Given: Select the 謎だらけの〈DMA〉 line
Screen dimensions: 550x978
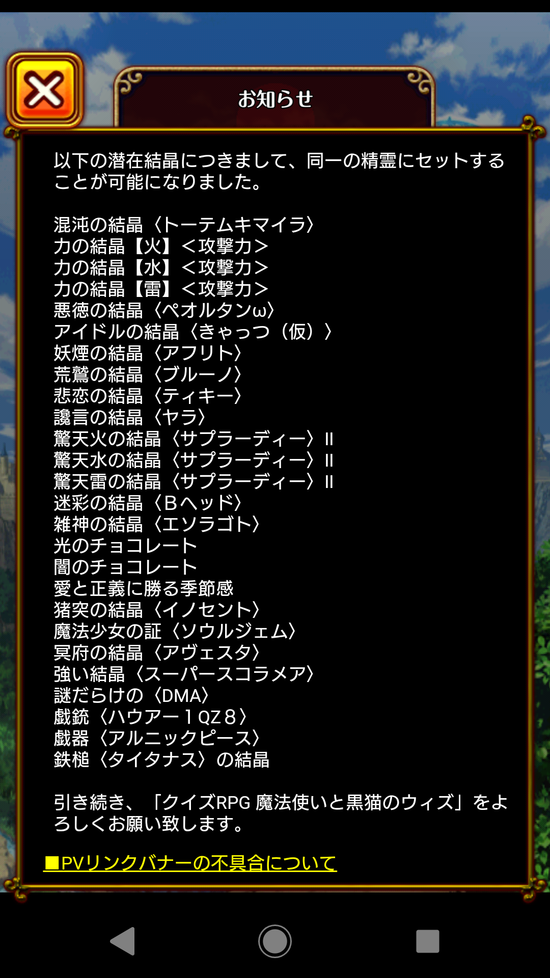Looking at the screenshot, I should click(x=132, y=695).
